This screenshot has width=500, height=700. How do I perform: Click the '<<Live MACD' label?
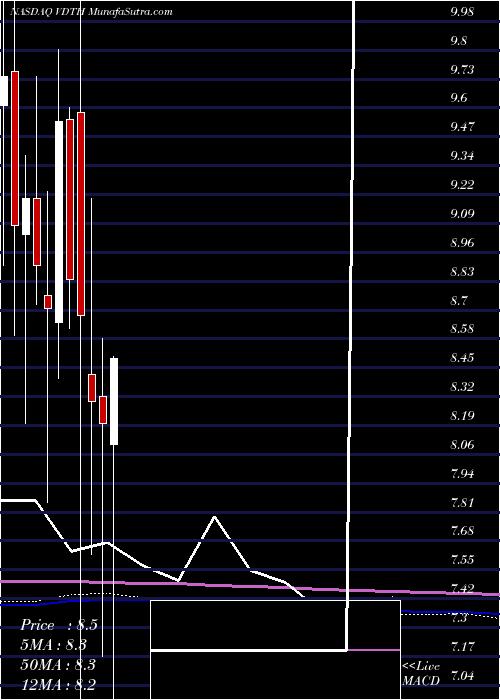[x=422, y=674]
